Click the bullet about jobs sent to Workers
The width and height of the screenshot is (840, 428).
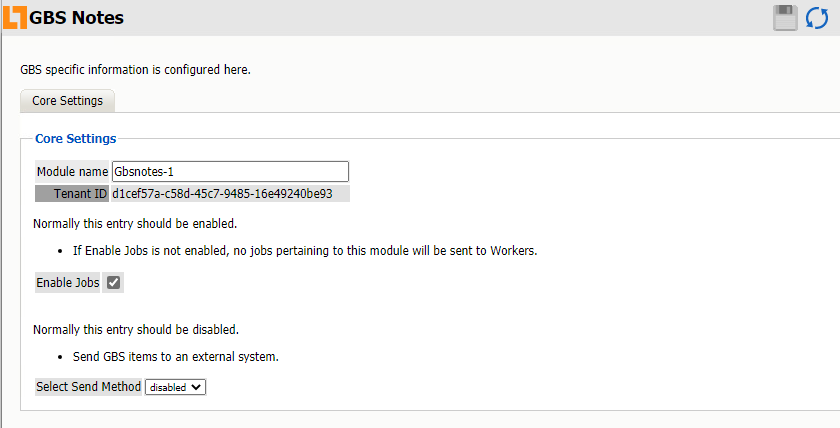(305, 251)
